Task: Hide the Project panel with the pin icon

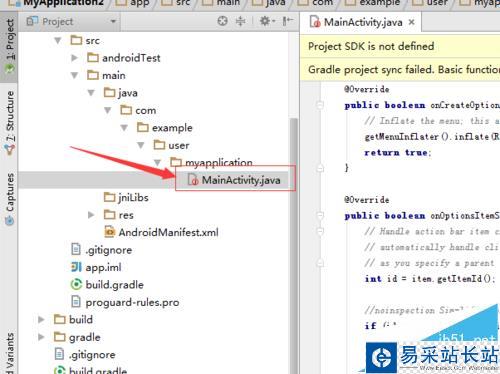Action: point(287,21)
